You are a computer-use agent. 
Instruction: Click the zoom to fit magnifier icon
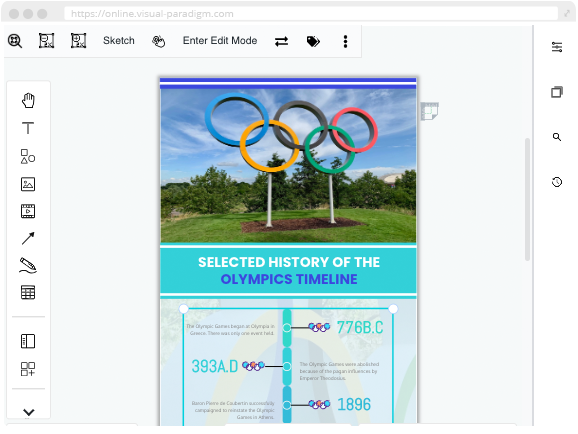tap(15, 41)
